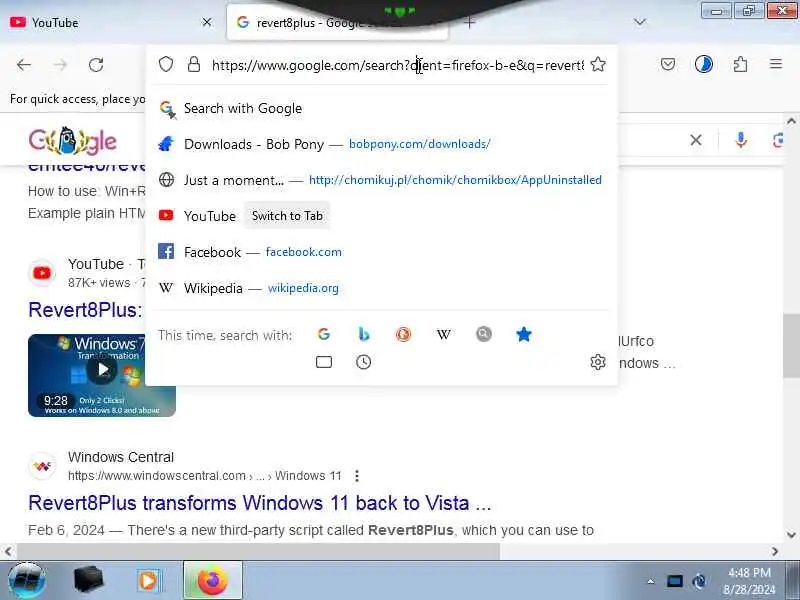Search open tabs with the tab icon
This screenshot has width=800, height=600.
(x=324, y=362)
